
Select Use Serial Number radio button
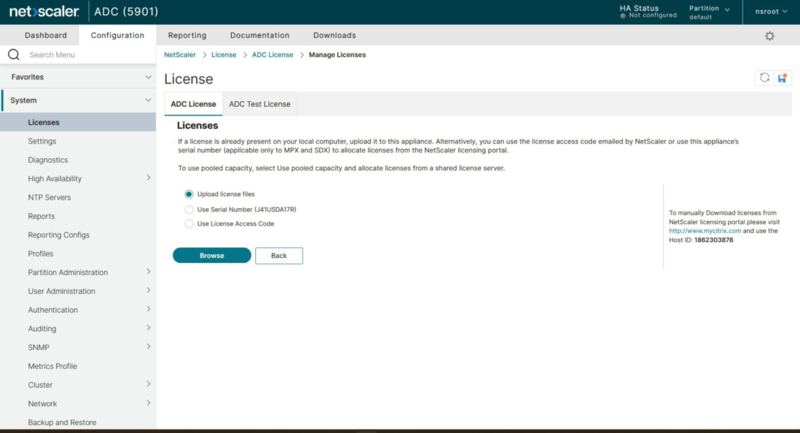[x=189, y=210]
